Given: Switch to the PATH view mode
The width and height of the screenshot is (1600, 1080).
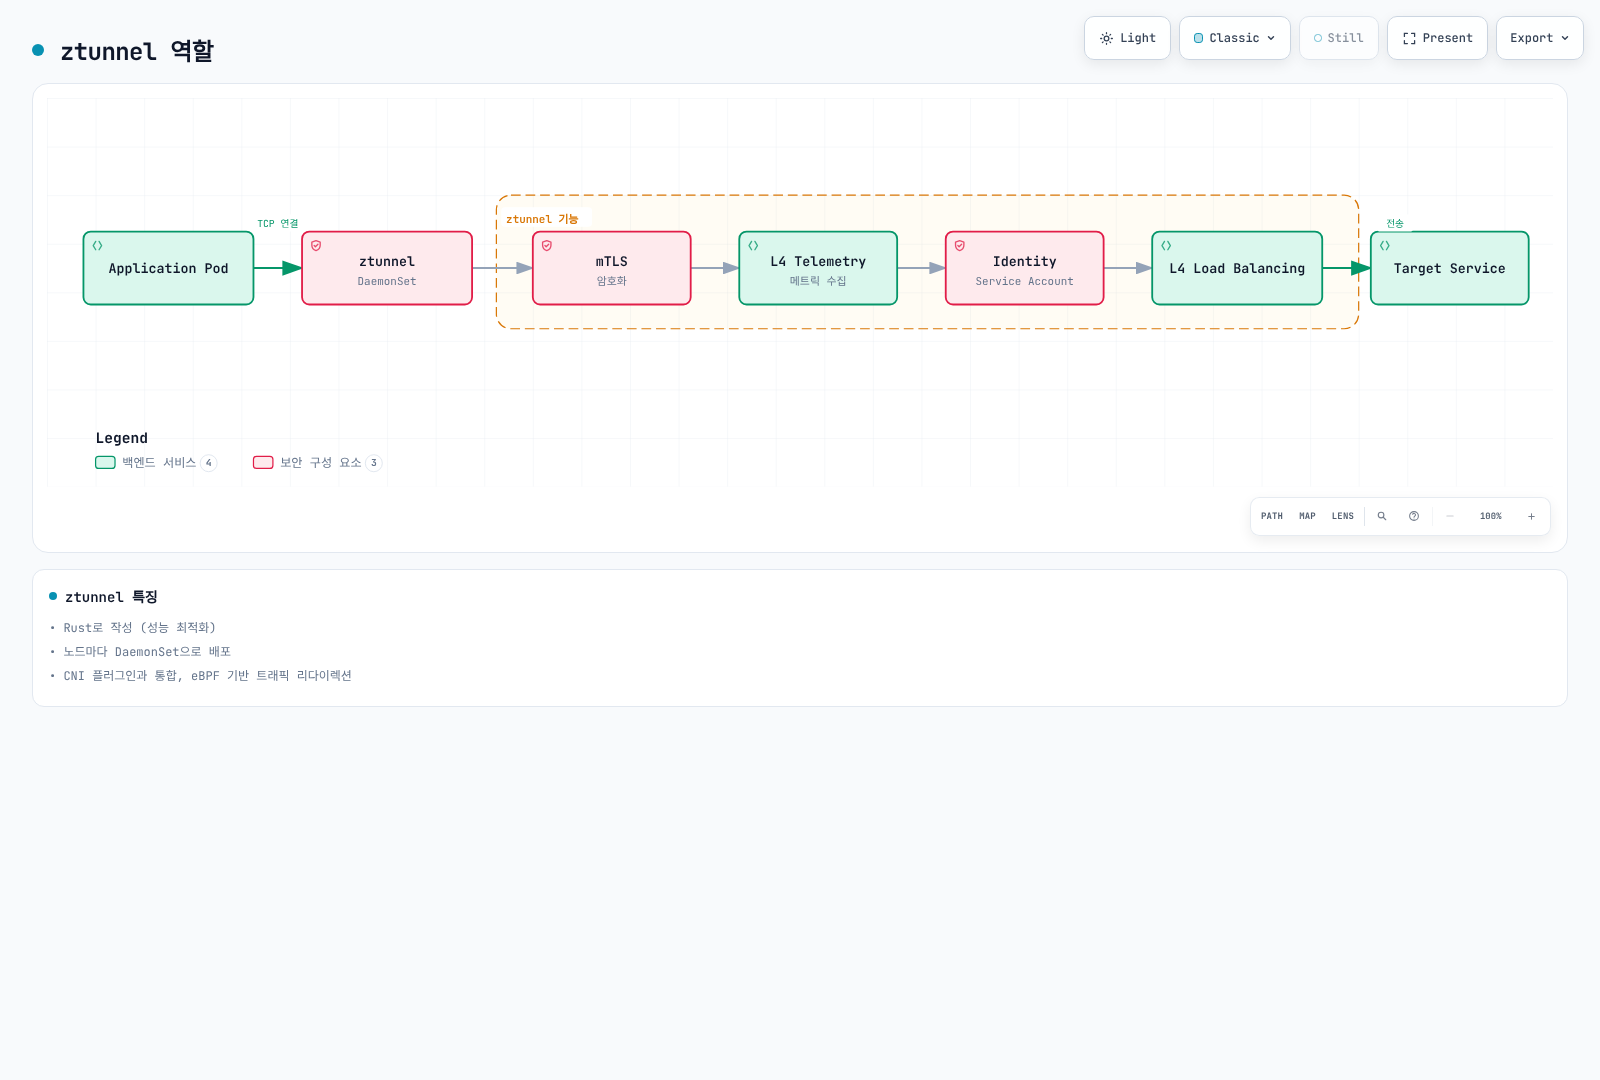Looking at the screenshot, I should [x=1272, y=516].
